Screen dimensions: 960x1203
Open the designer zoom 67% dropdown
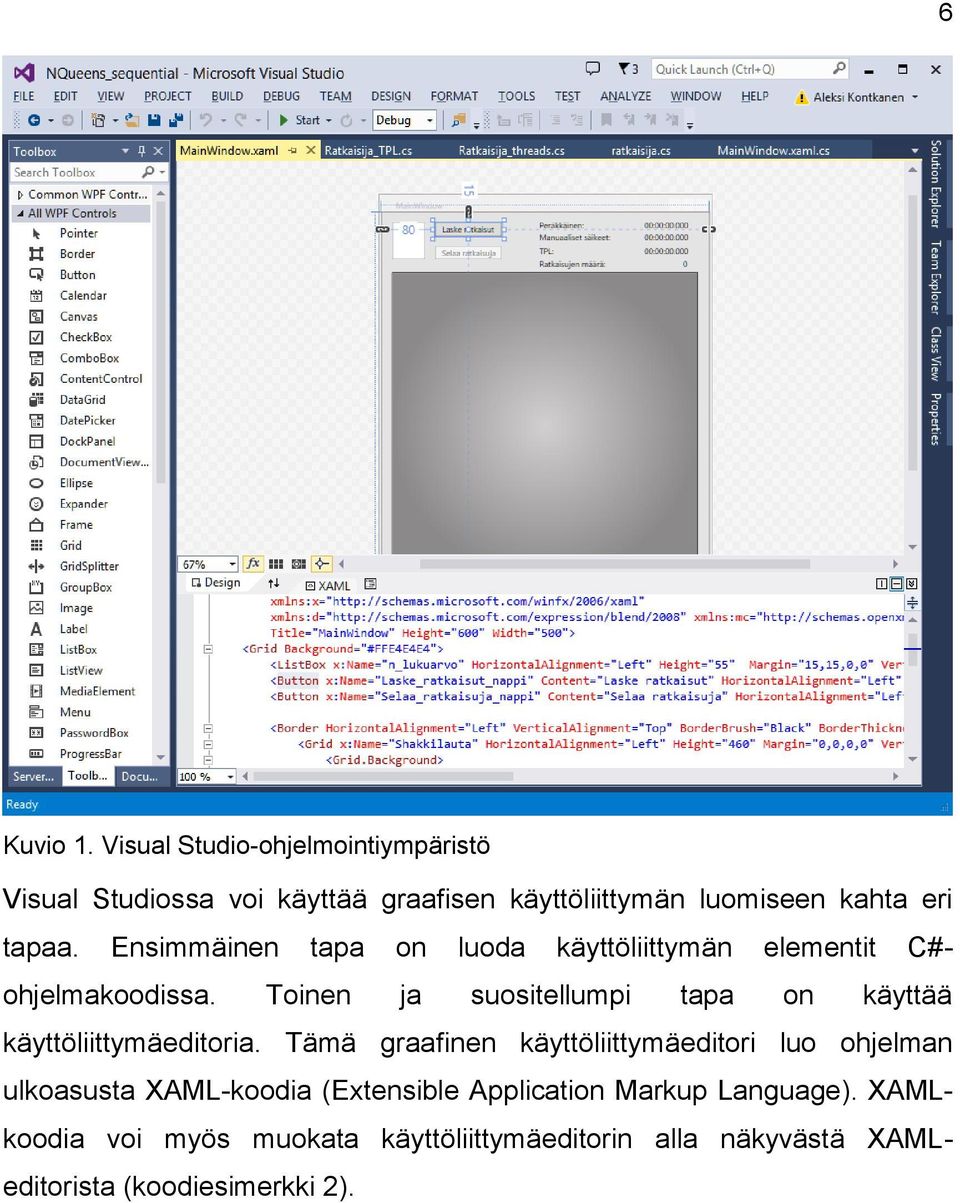tap(232, 564)
